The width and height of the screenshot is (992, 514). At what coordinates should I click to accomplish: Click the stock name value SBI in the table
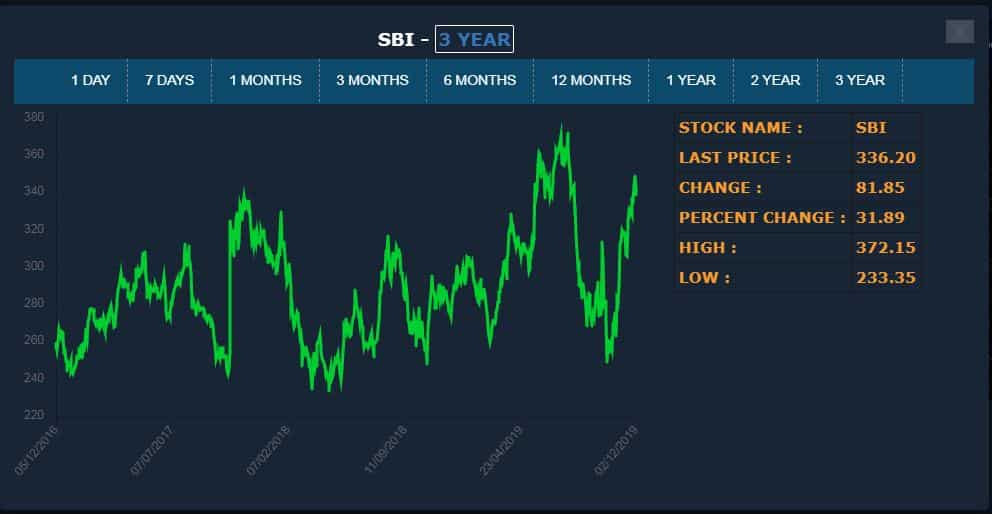click(871, 128)
